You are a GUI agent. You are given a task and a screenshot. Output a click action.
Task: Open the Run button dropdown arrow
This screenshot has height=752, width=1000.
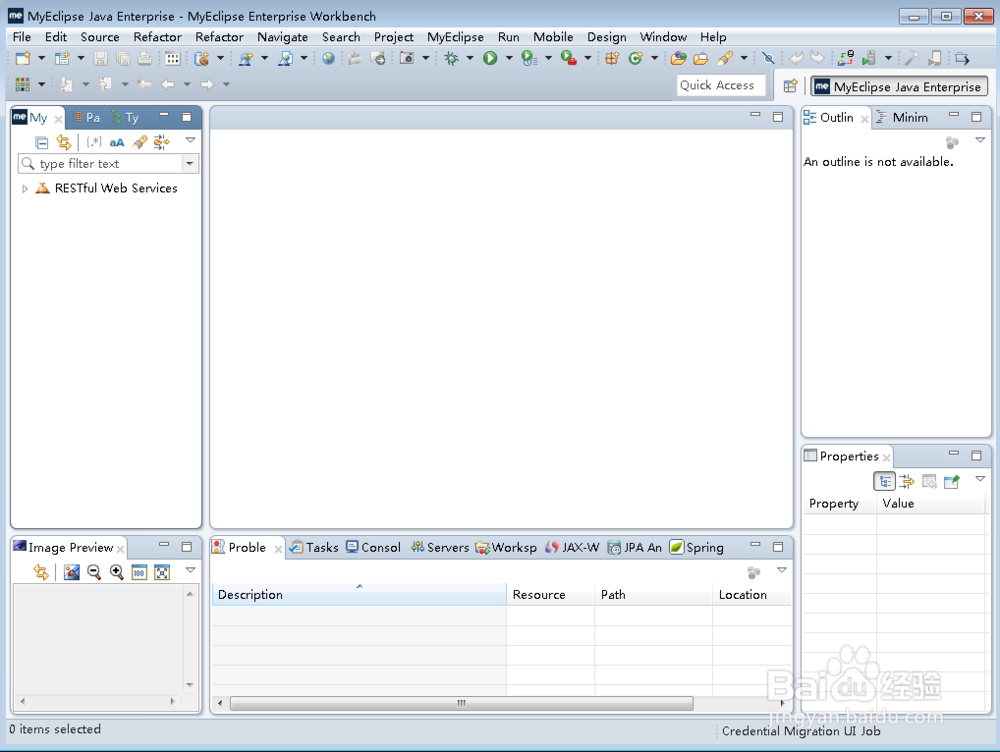(x=509, y=59)
